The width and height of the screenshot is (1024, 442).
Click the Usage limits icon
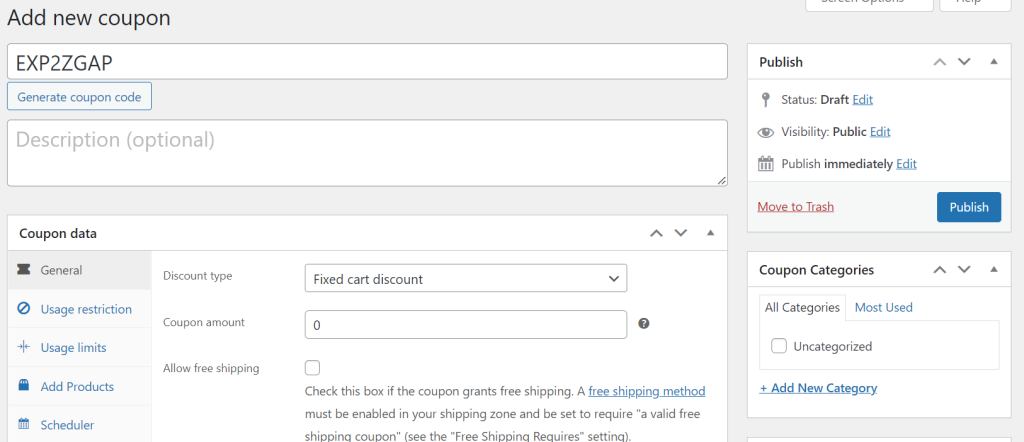point(24,347)
